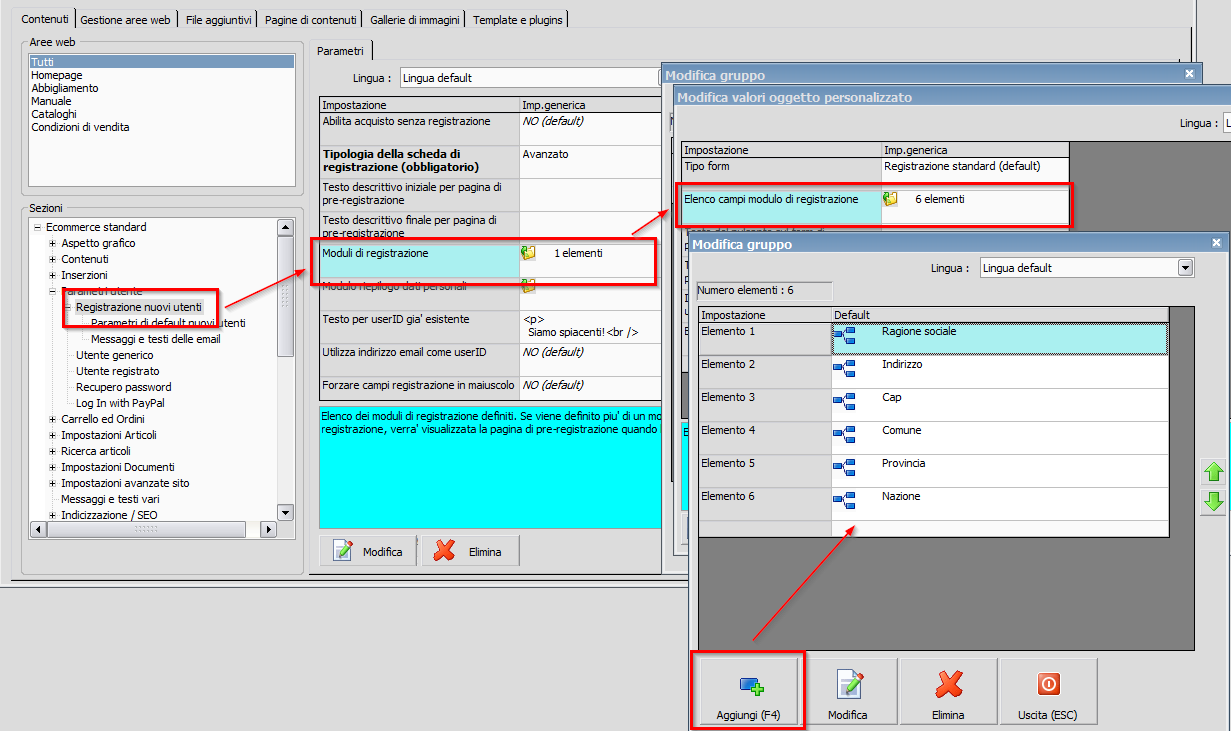Click the folder icon in Moduli di registrazione row
1231x731 pixels.
pos(529,254)
